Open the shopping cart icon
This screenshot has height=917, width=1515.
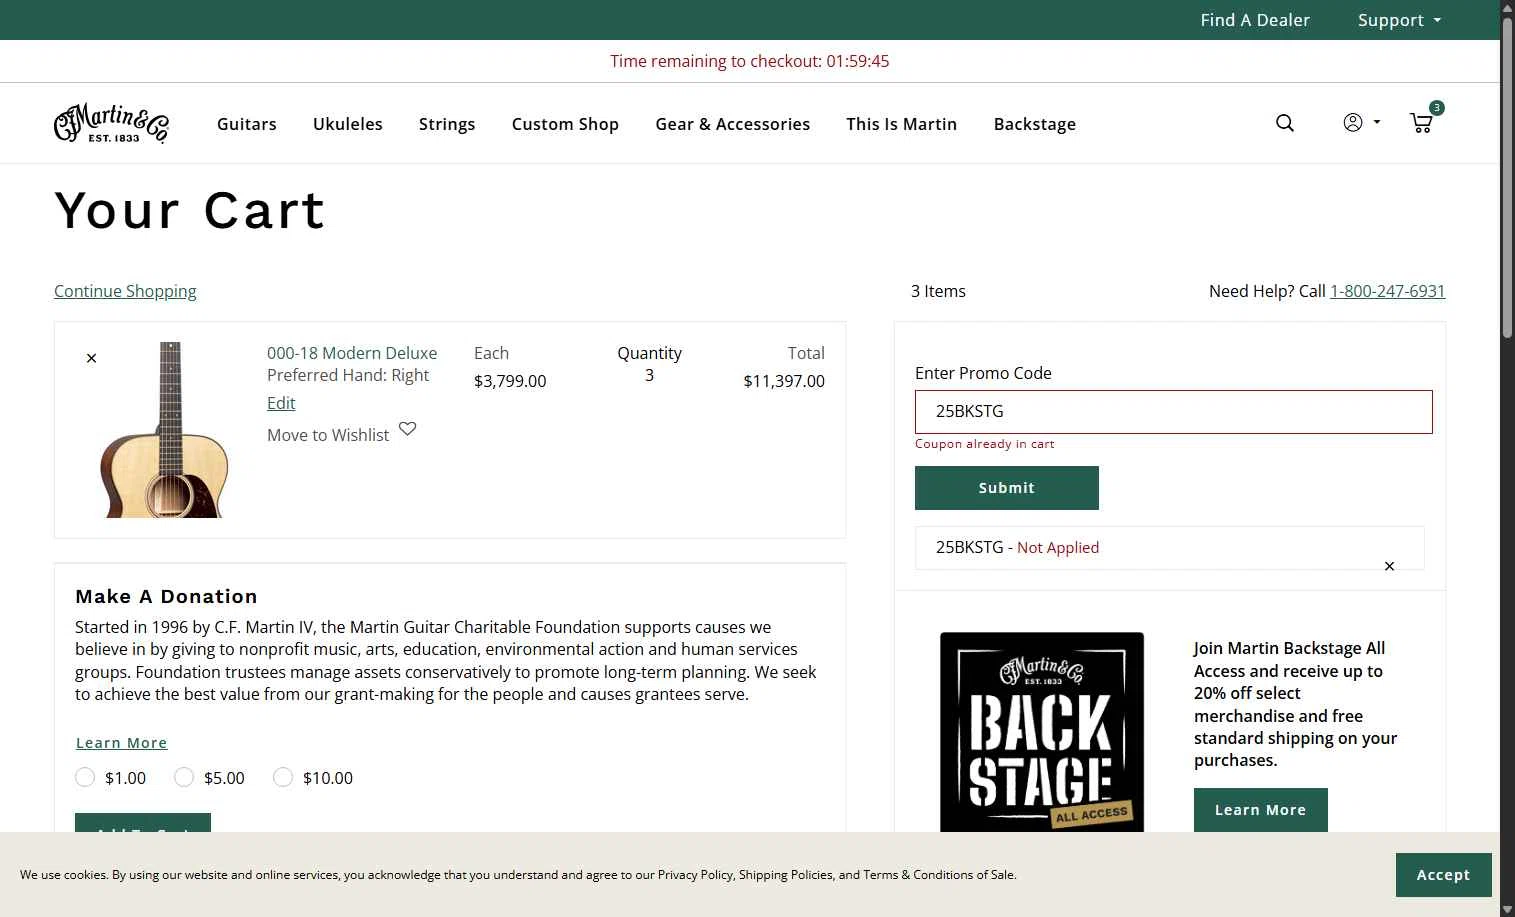1421,123
